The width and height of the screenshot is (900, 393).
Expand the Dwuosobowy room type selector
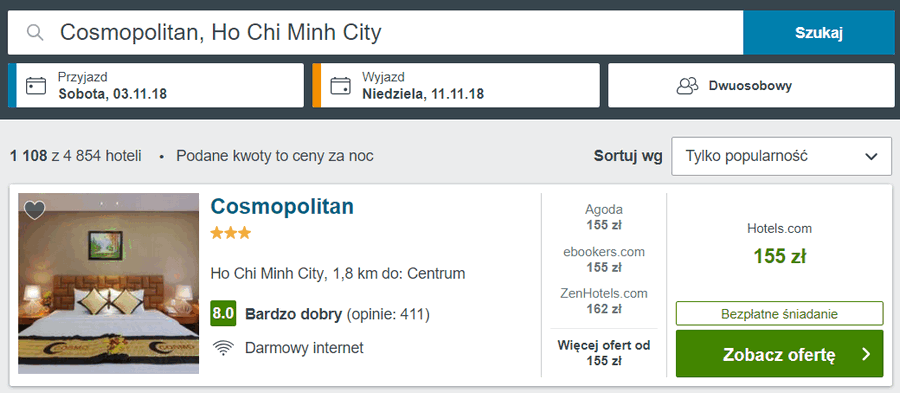pos(751,85)
